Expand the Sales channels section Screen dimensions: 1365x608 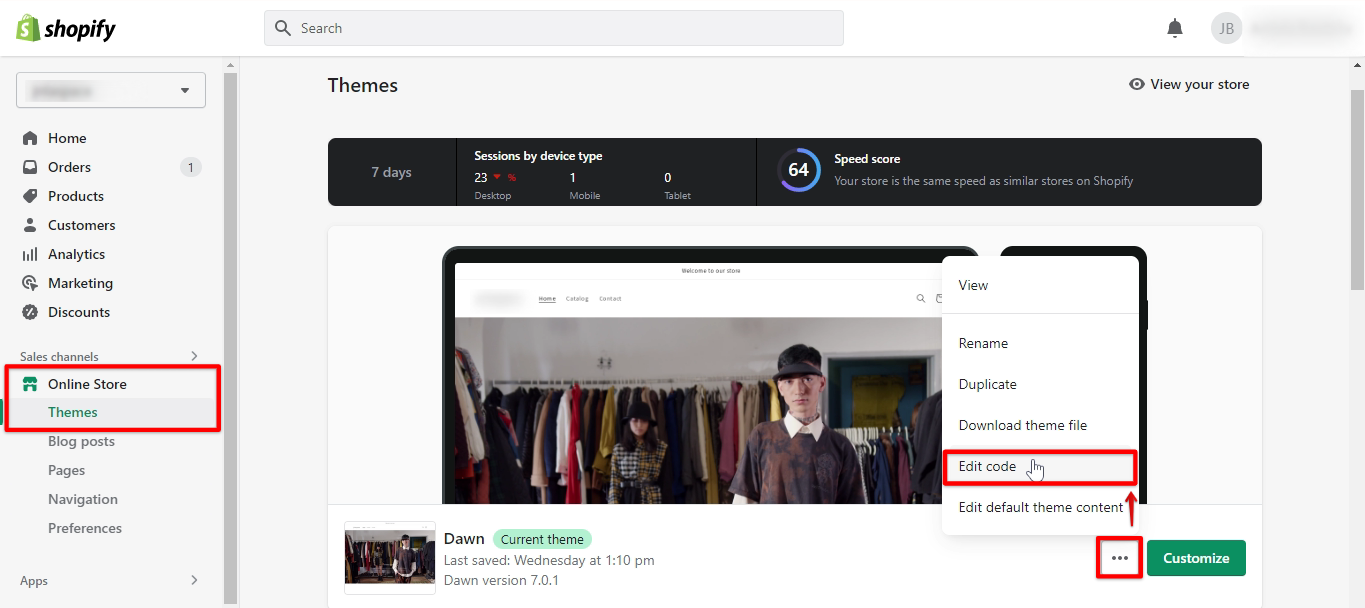coord(194,356)
